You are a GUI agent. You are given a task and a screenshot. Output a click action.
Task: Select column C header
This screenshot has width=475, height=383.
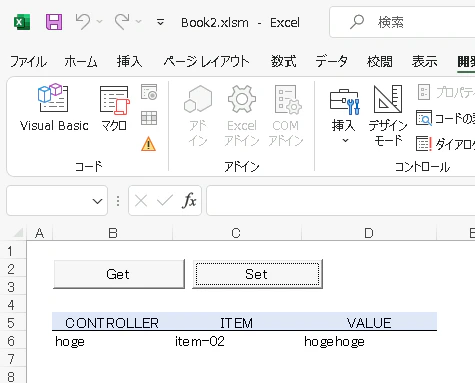[236, 233]
